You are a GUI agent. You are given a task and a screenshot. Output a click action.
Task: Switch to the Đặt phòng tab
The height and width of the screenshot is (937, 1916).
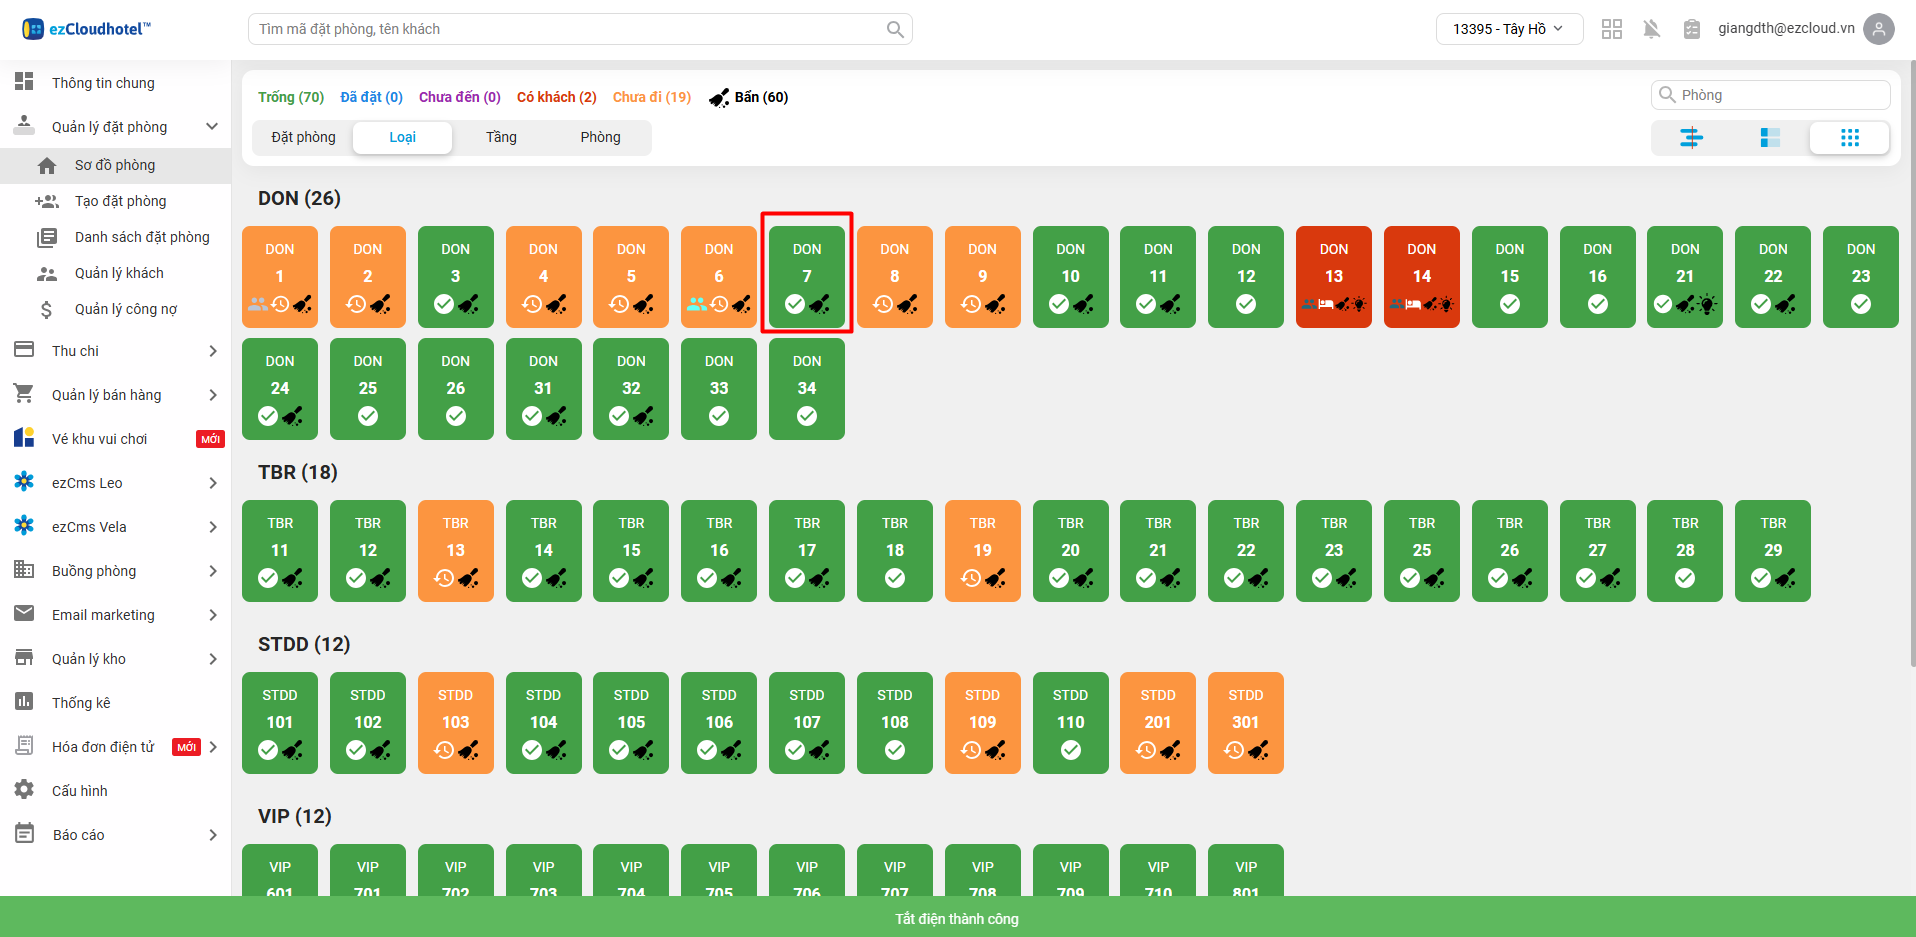click(x=303, y=137)
